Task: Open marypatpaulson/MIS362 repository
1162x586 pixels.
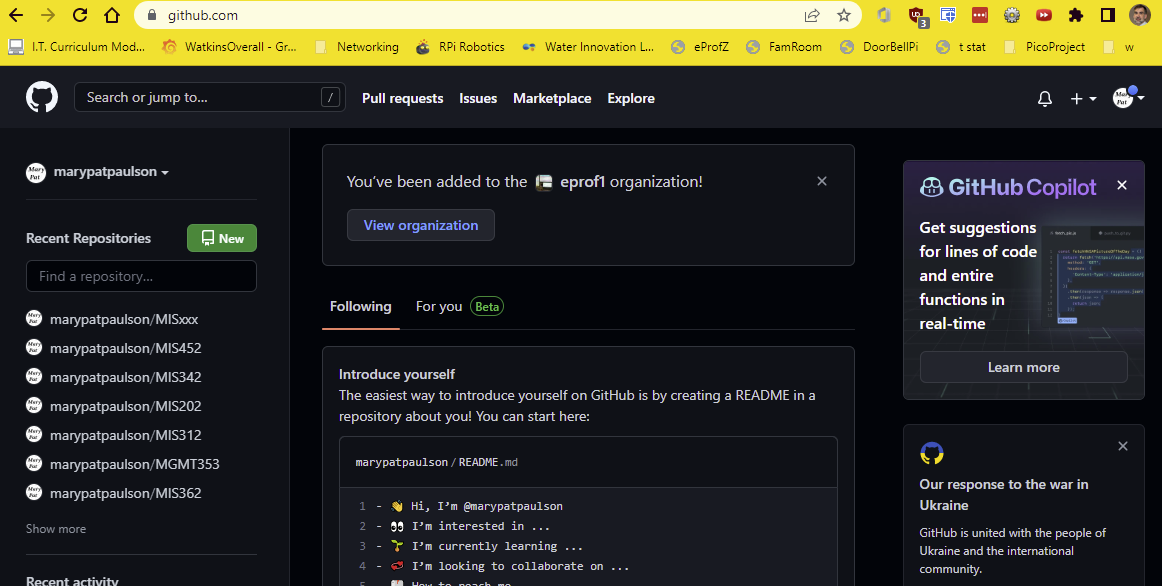Action: click(125, 493)
